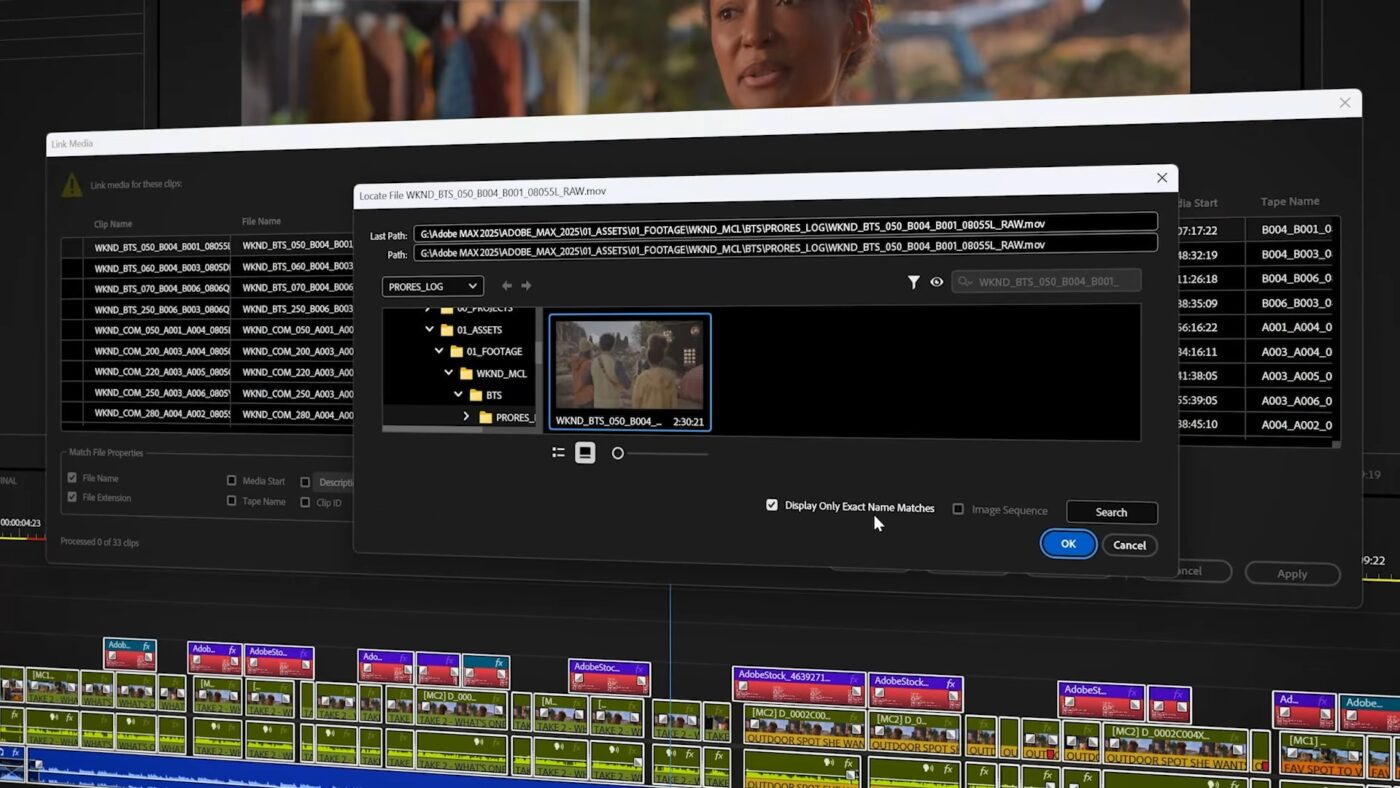Viewport: 1400px width, 788px height.
Task: Collapse the 01_ASSETS tree folder
Action: (430, 330)
